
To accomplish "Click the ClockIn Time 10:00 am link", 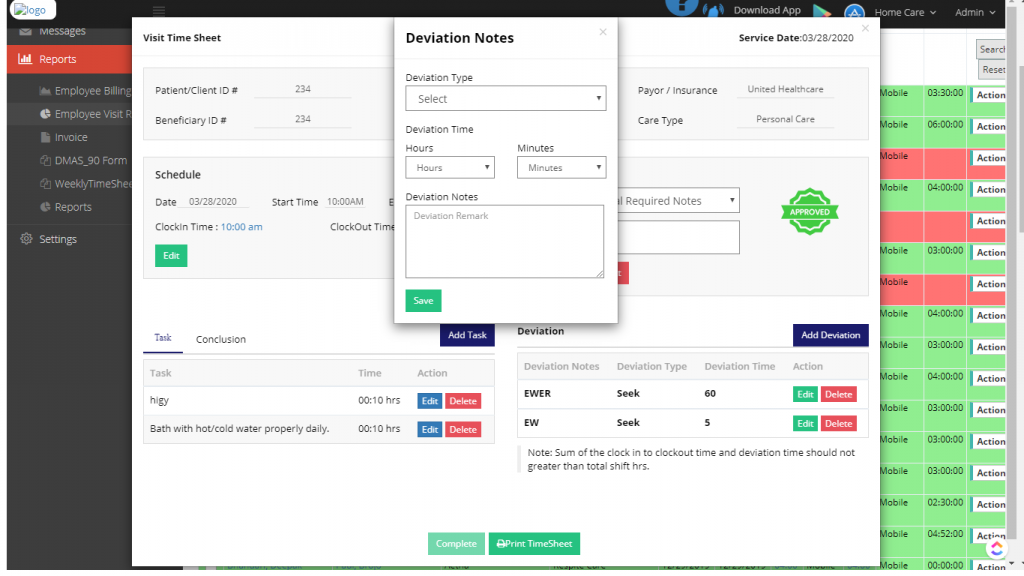I will pos(242,227).
